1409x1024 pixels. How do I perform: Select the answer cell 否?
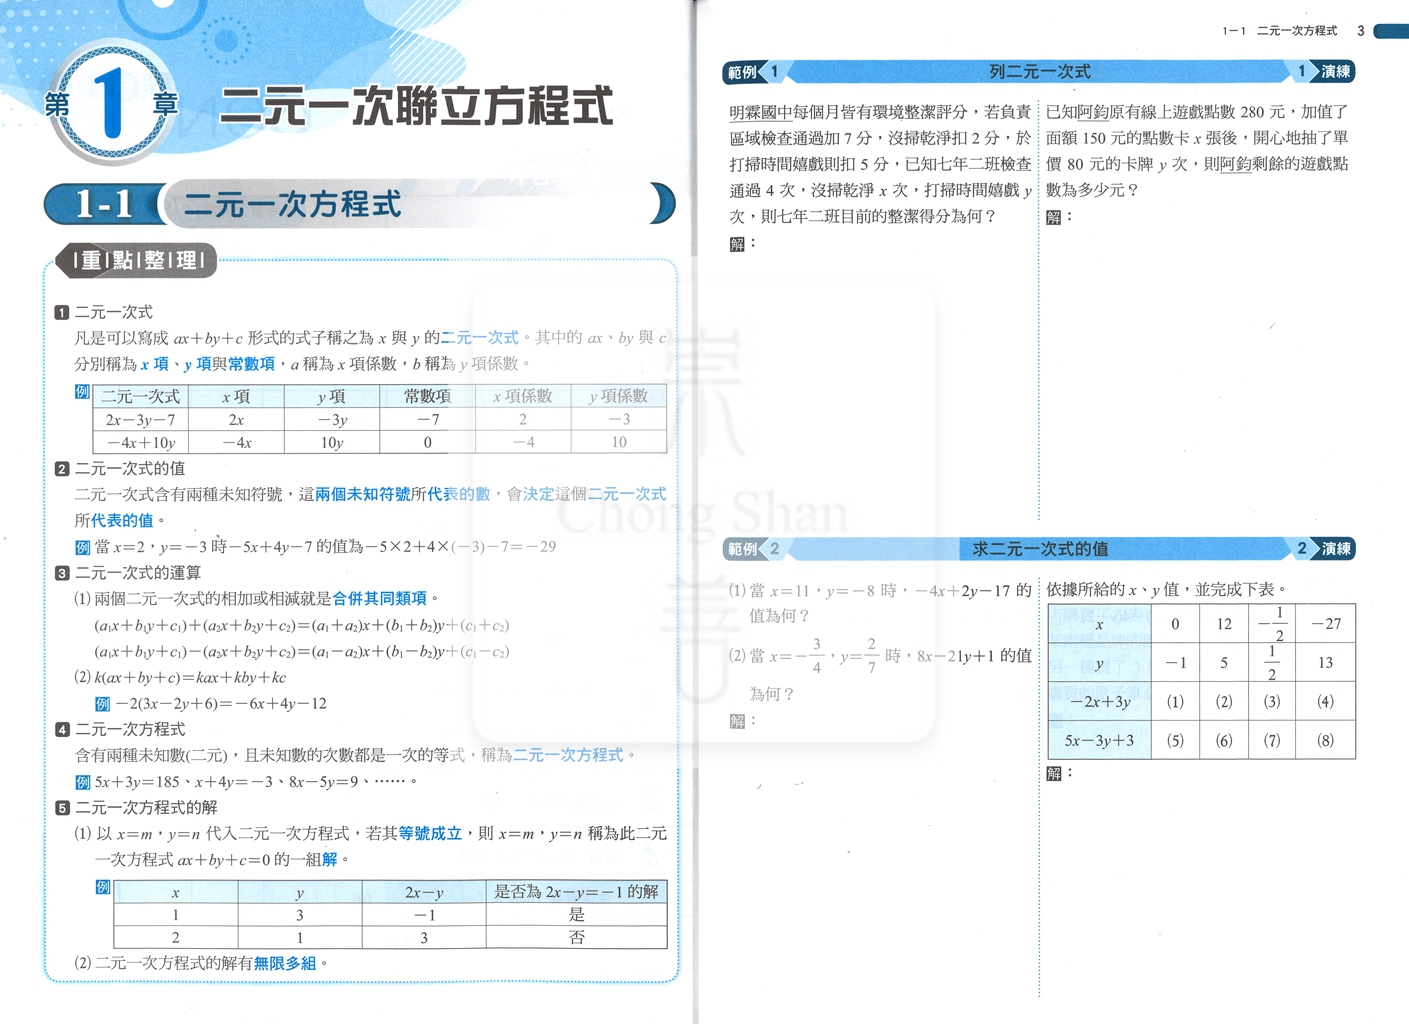click(576, 937)
